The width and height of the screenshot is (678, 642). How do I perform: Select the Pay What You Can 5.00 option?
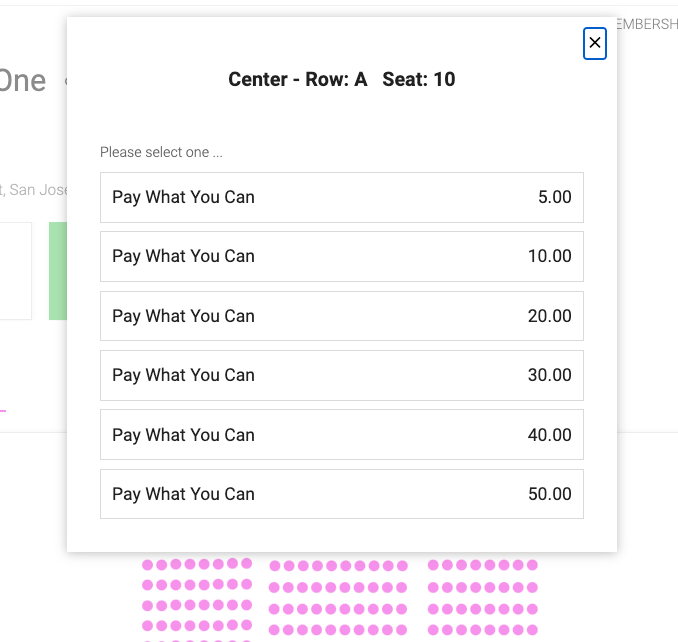[342, 197]
